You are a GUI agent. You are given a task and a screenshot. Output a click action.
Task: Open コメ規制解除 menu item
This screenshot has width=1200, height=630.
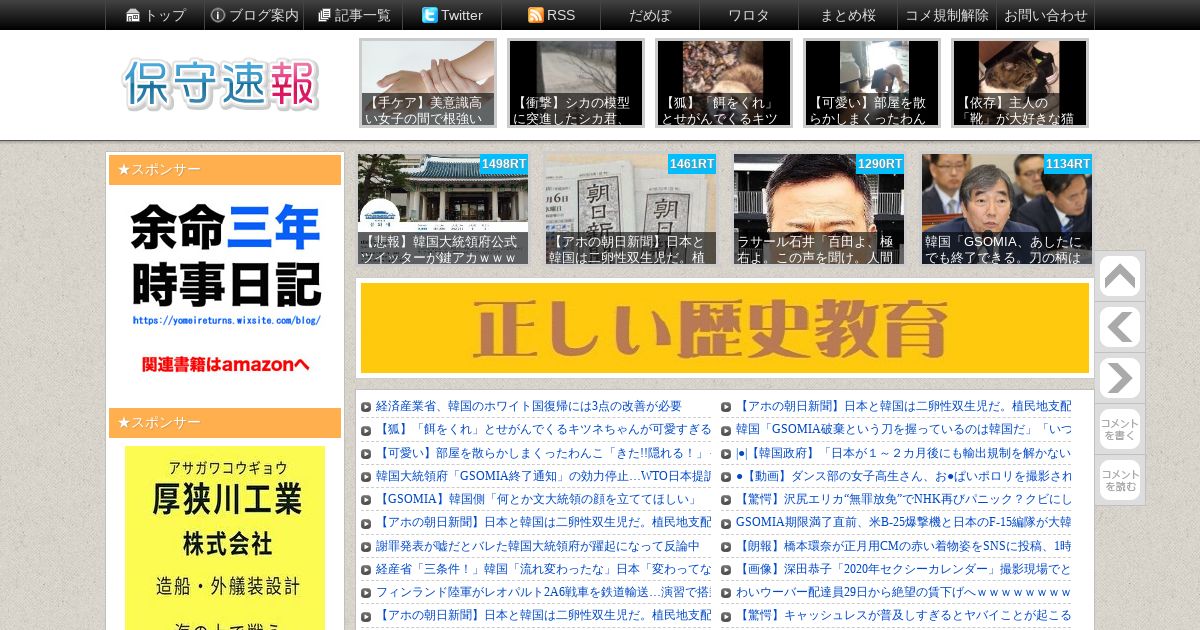947,15
